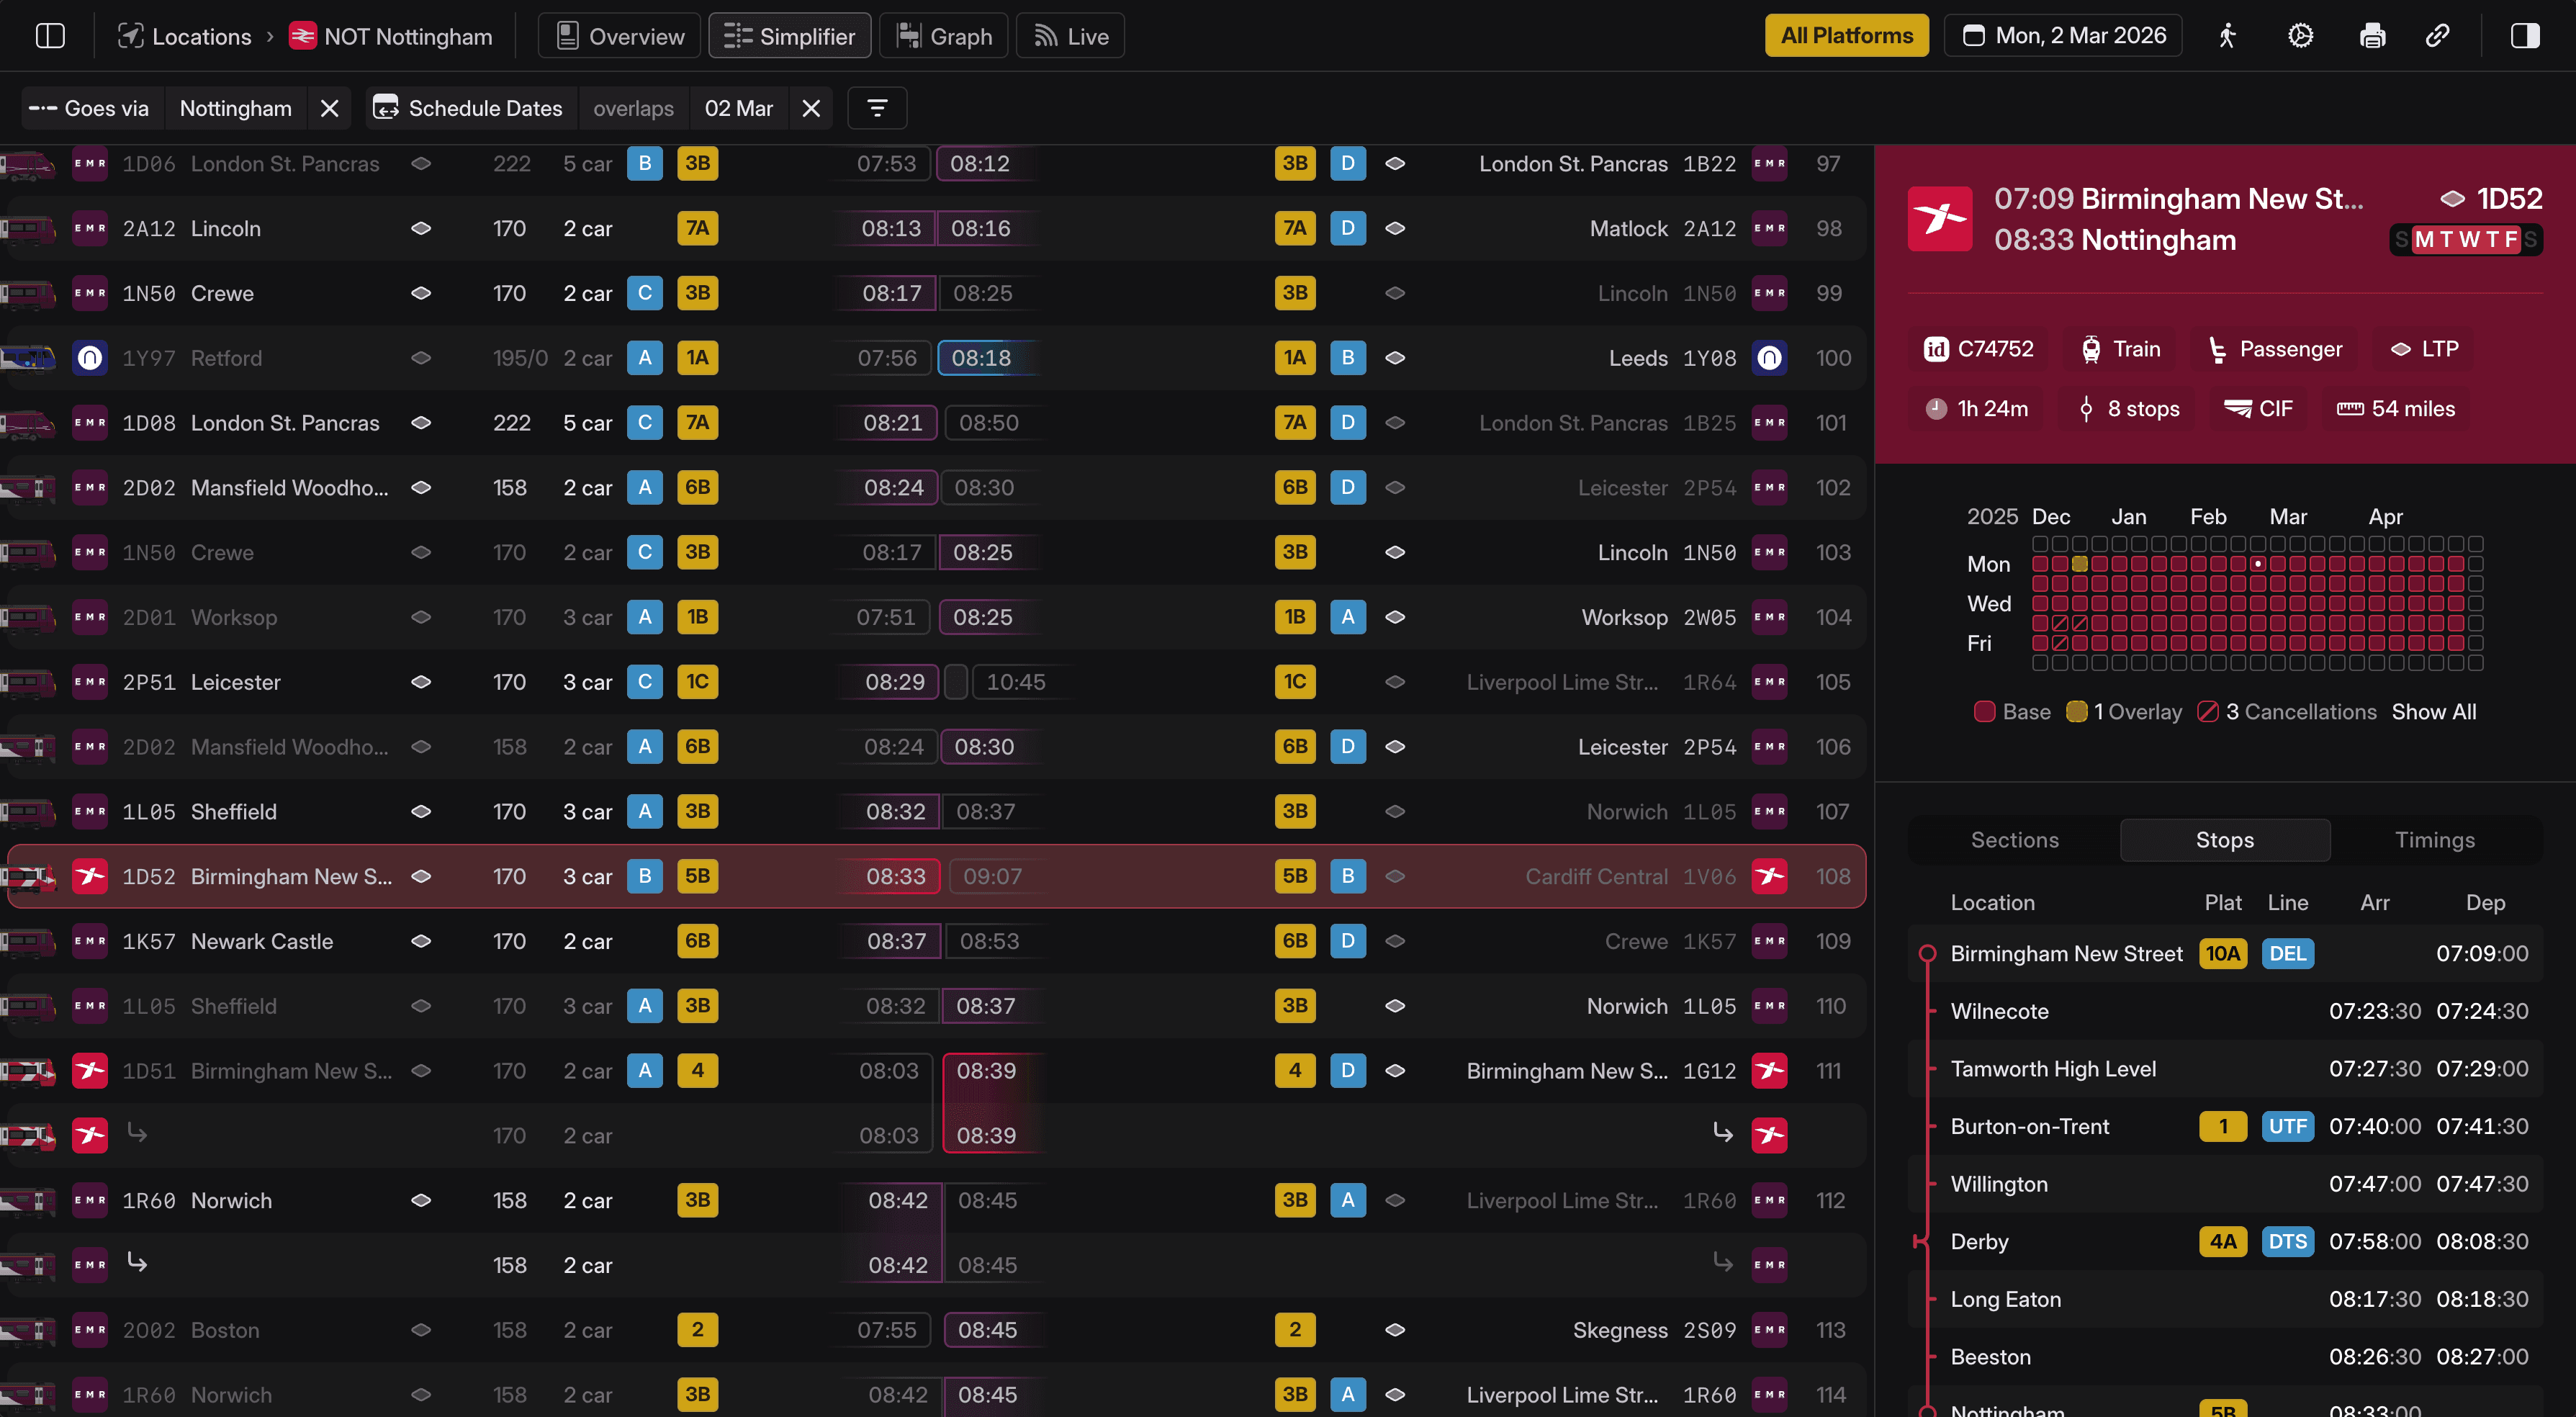Screen dimensions: 2576x1417
Task: Open settings gear icon
Action: coord(2300,36)
